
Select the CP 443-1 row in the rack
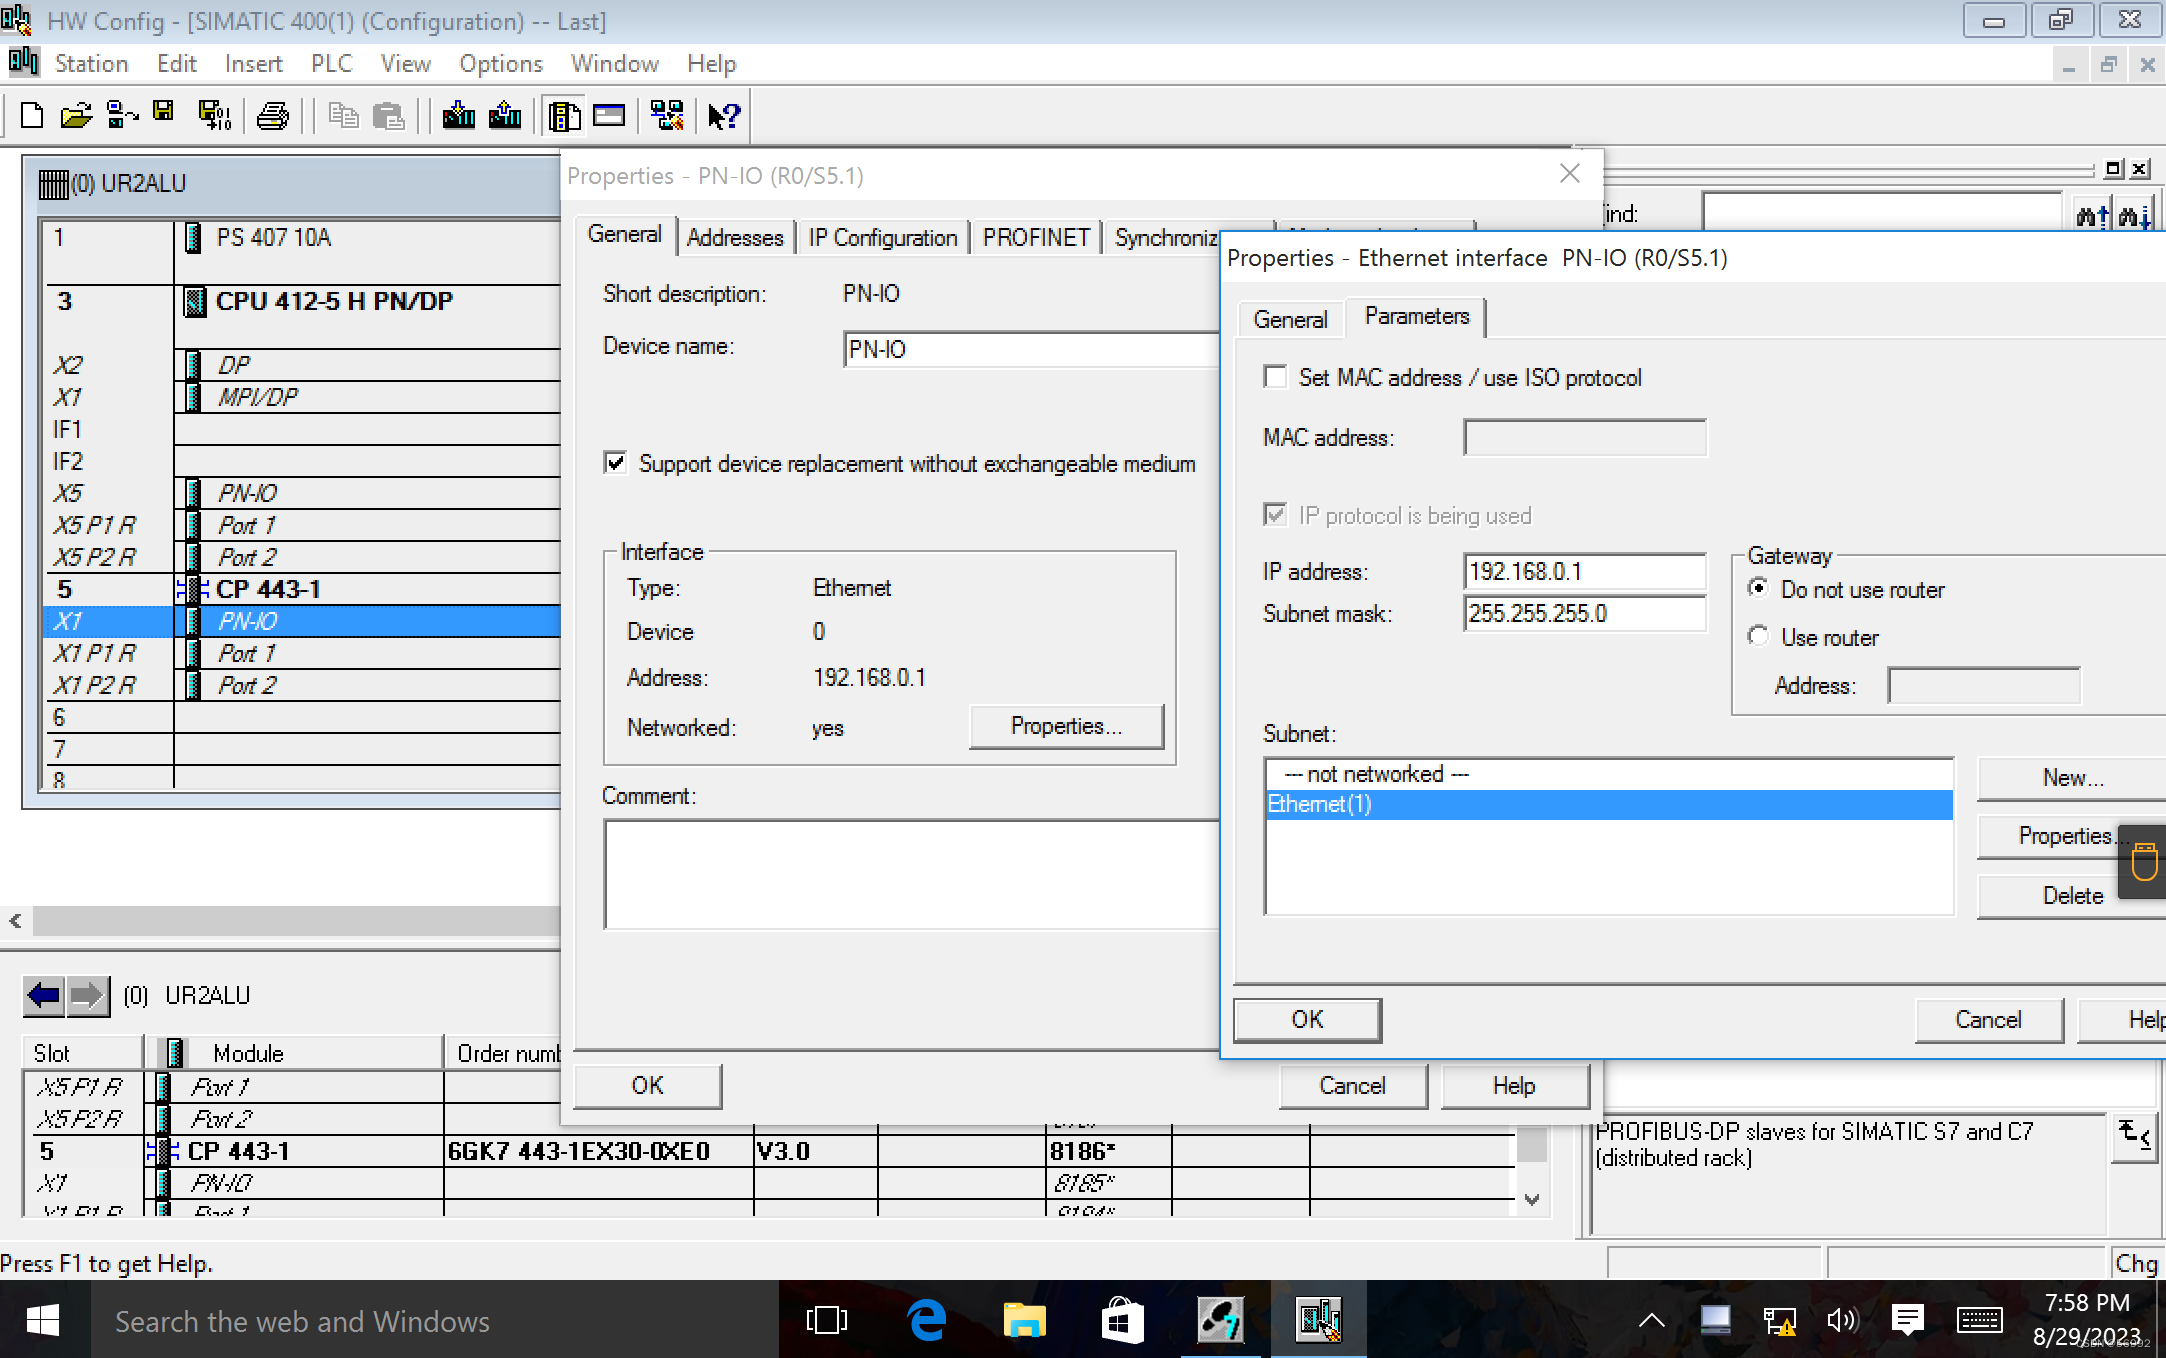[268, 589]
